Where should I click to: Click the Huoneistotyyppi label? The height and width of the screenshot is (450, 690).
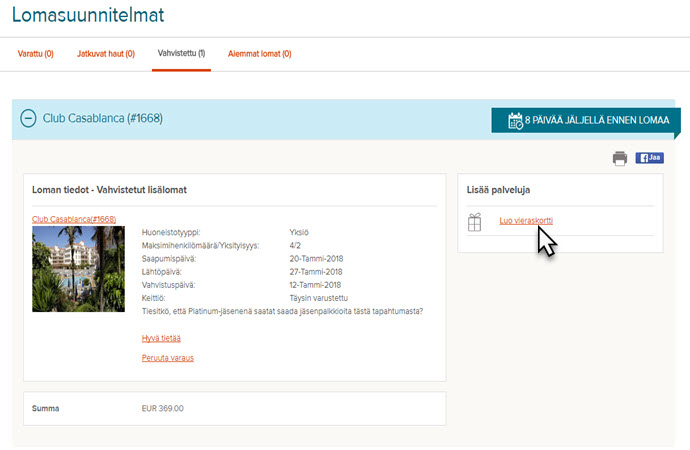[171, 232]
